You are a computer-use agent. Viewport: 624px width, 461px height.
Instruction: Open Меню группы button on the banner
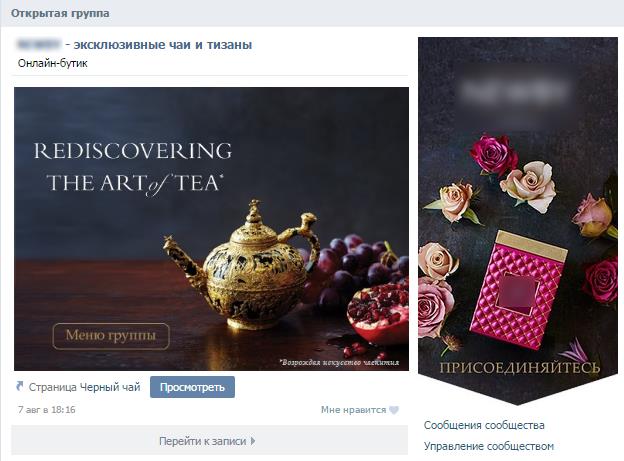point(111,336)
